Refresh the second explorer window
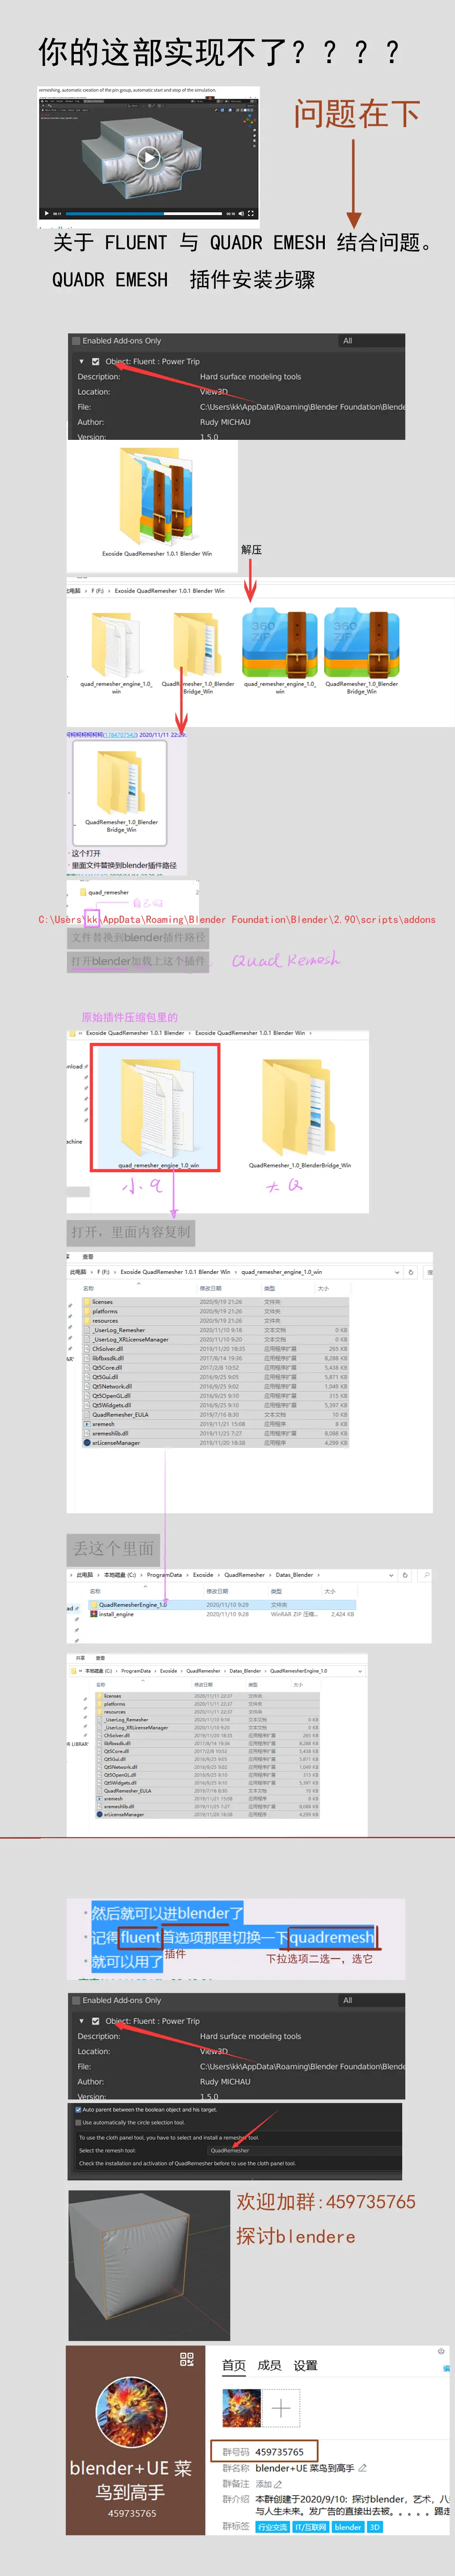This screenshot has width=455, height=2576. [405, 1575]
